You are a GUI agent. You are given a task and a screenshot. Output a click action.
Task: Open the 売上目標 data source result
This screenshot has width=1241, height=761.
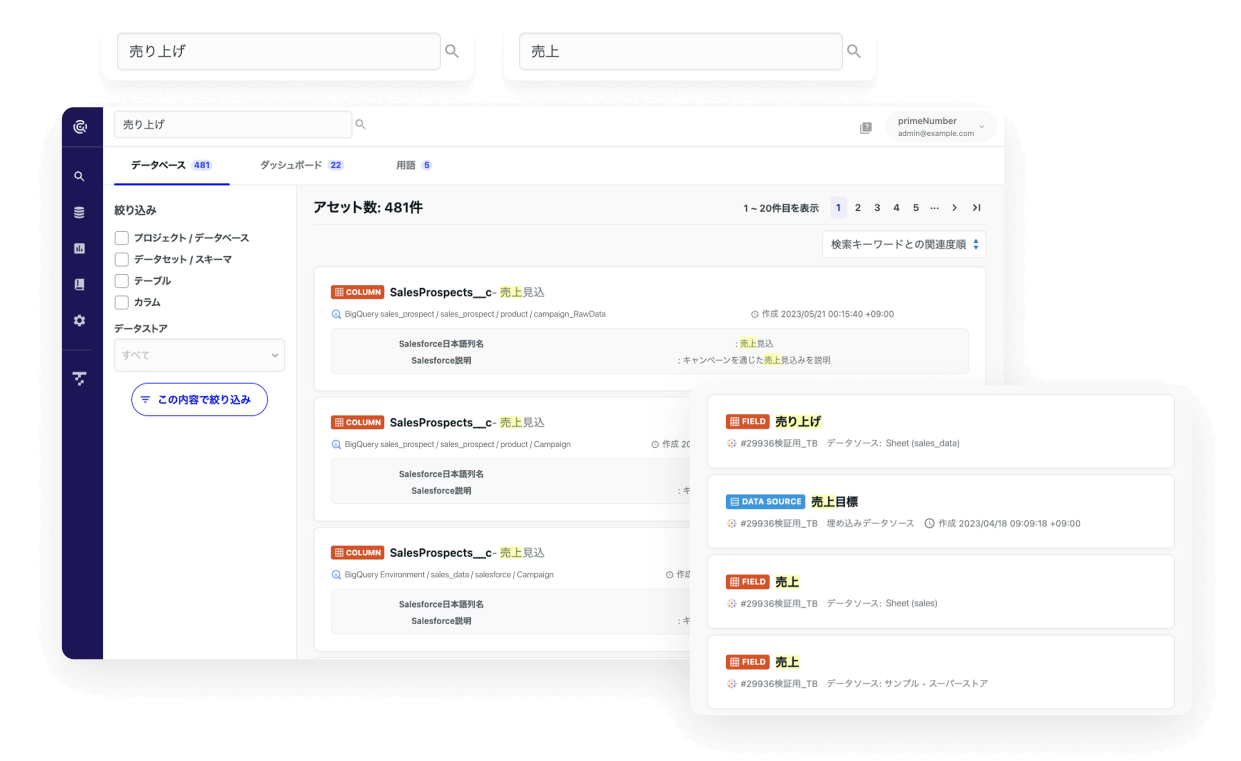[x=834, y=501]
